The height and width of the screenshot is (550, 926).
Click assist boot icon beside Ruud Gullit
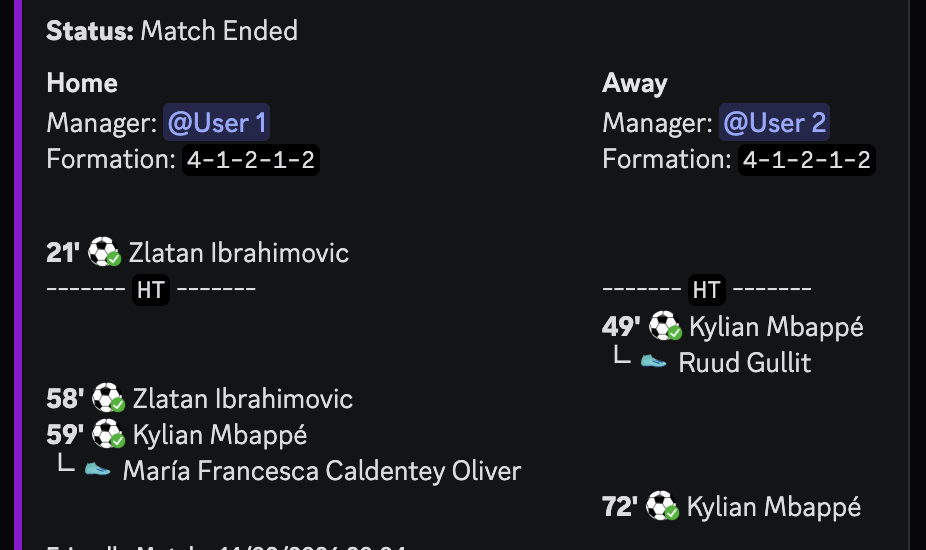653,361
